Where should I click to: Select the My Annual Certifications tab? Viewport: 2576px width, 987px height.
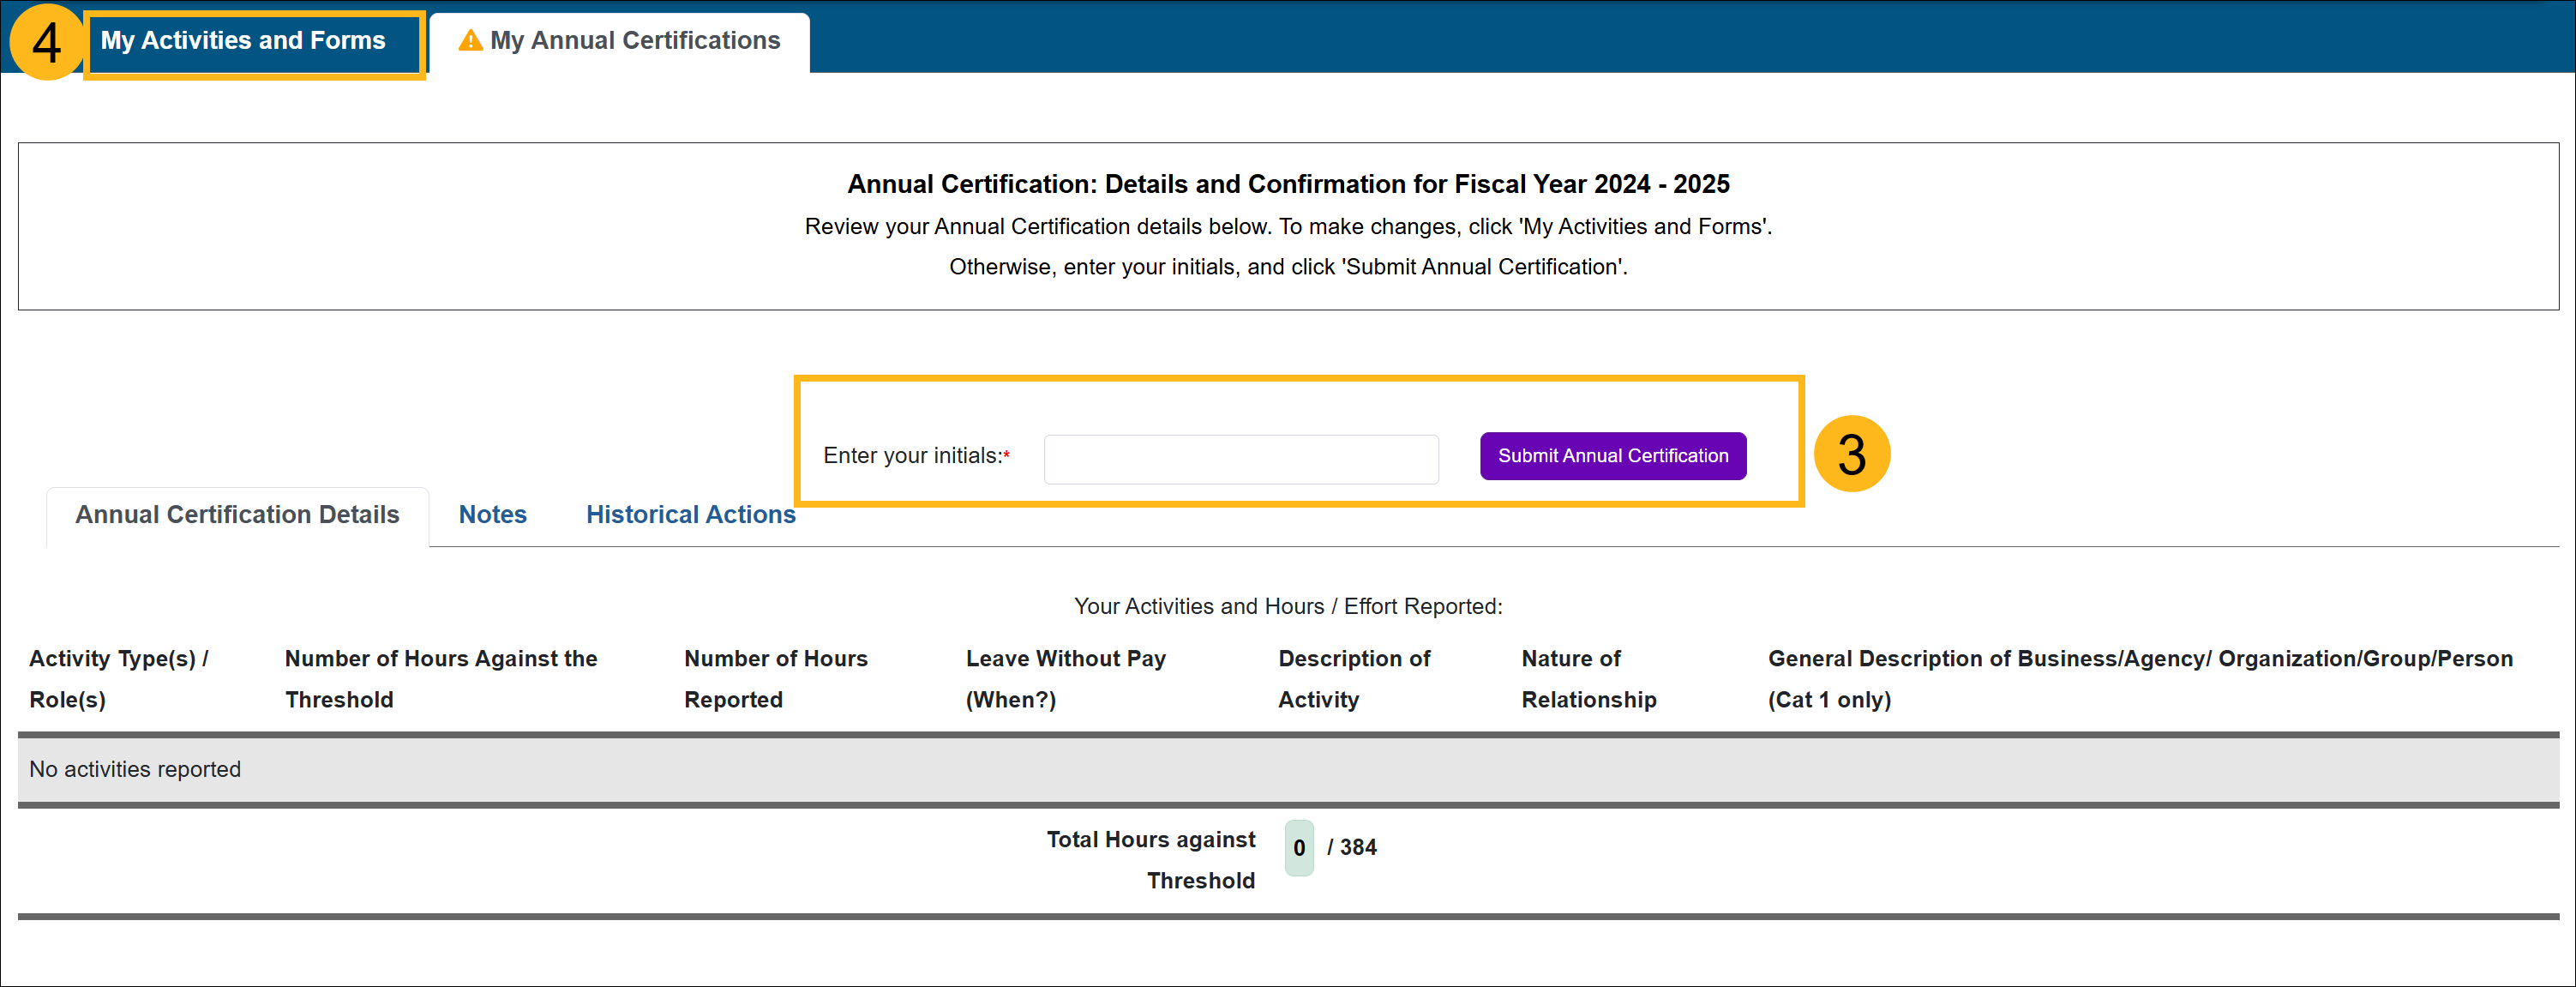pos(634,41)
